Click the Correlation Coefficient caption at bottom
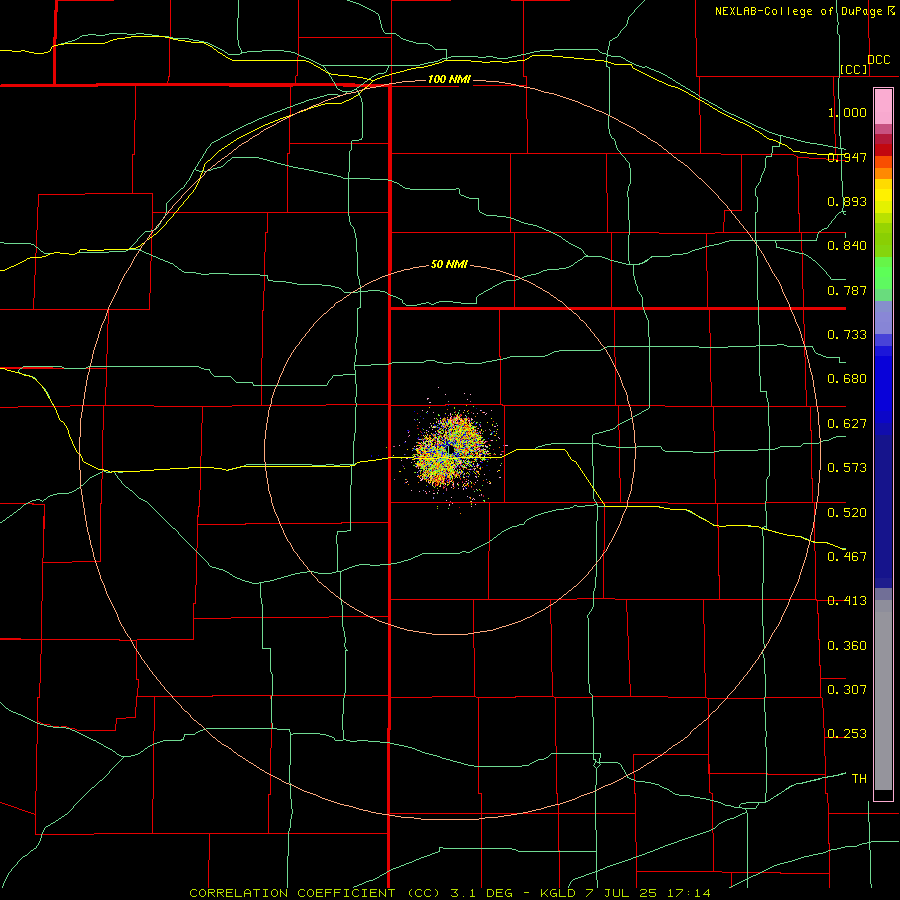The image size is (900, 900). coord(450,893)
